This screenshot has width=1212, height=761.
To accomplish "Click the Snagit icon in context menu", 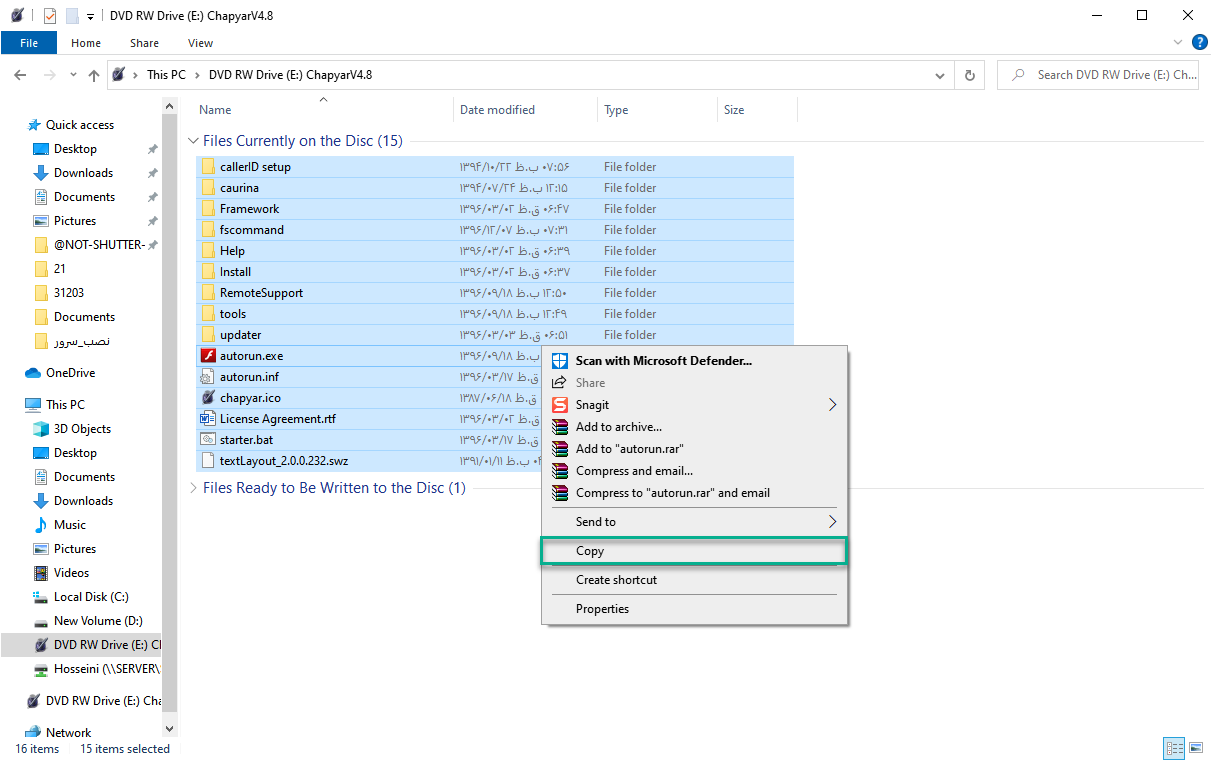I will click(x=560, y=405).
